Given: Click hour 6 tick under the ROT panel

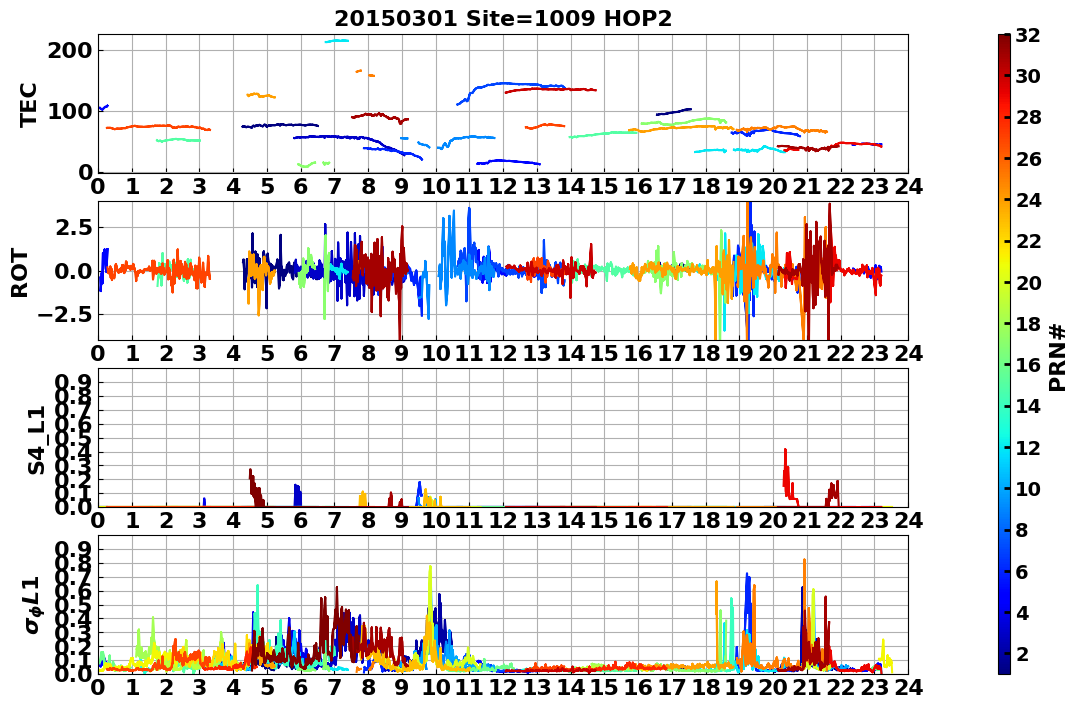Looking at the screenshot, I should click(301, 353).
